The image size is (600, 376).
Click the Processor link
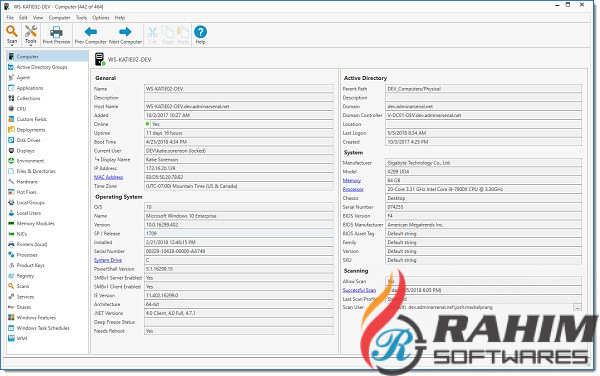(x=353, y=189)
